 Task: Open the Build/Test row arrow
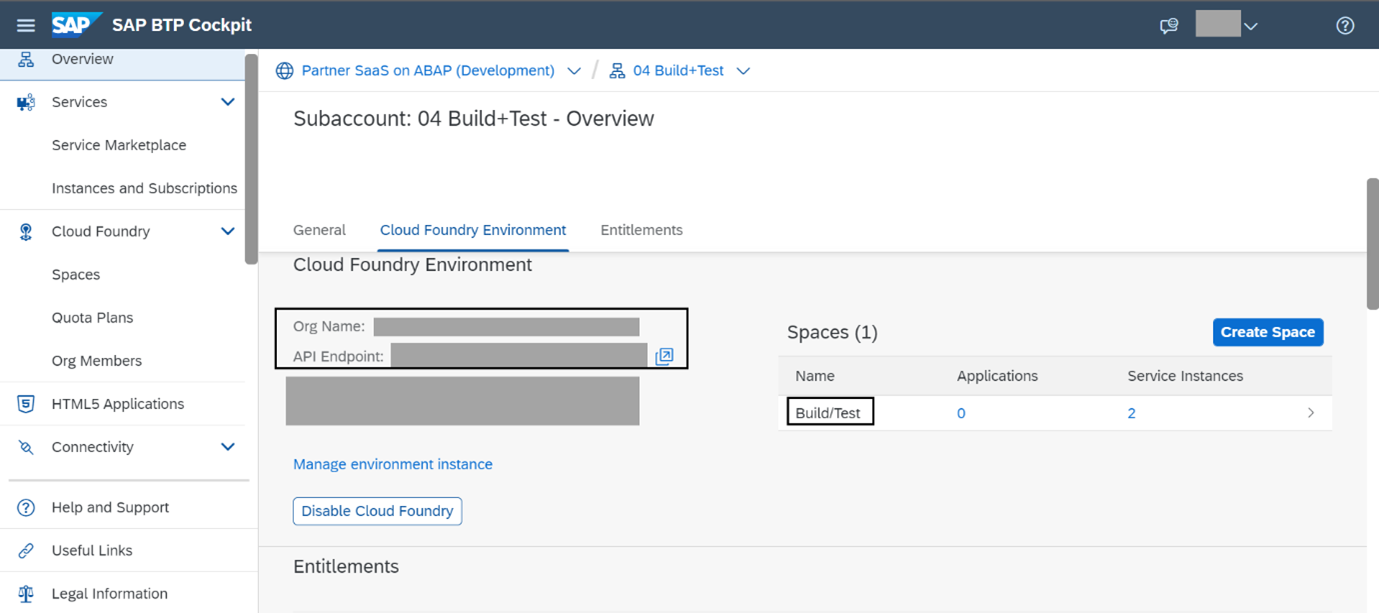click(x=1310, y=413)
